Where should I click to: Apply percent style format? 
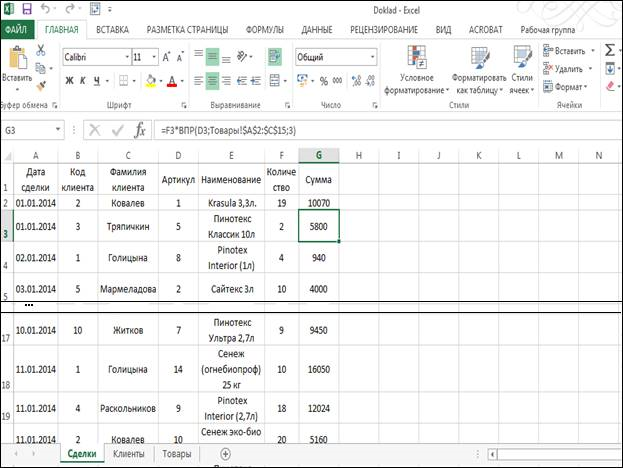[x=324, y=81]
